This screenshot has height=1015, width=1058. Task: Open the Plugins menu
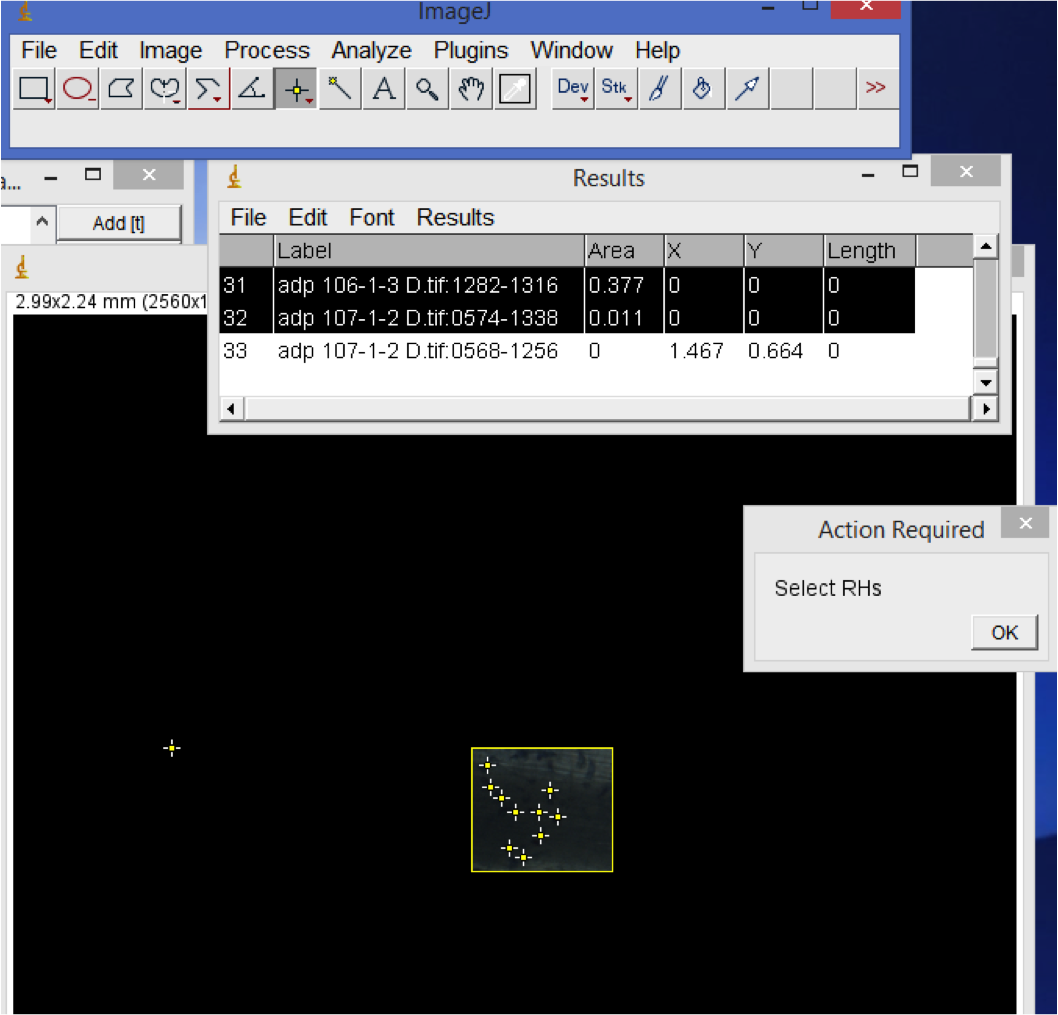pyautogui.click(x=471, y=51)
